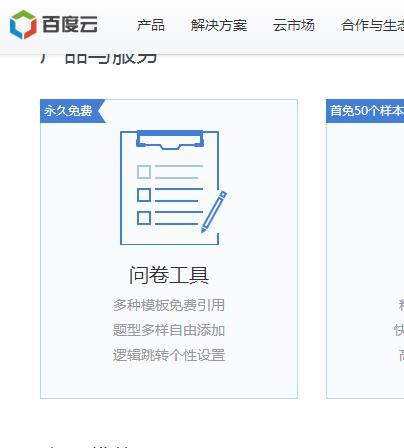Image resolution: width=404 pixels, height=448 pixels.
Task: Open the 云市场 menu
Action: coord(294,25)
